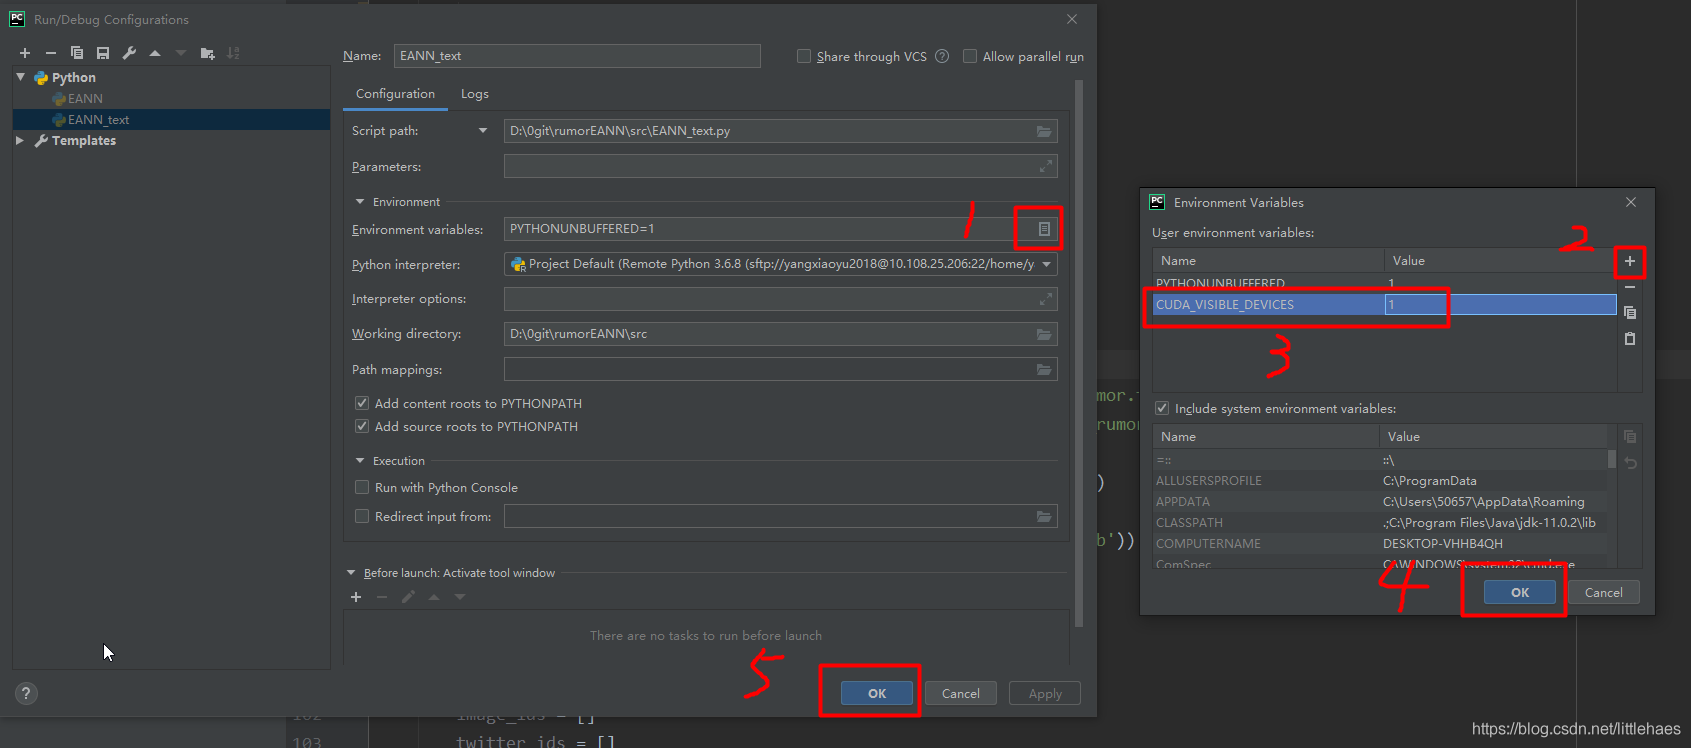
Task: Select COMPUTERNAME system variable row
Action: coord(1380,544)
